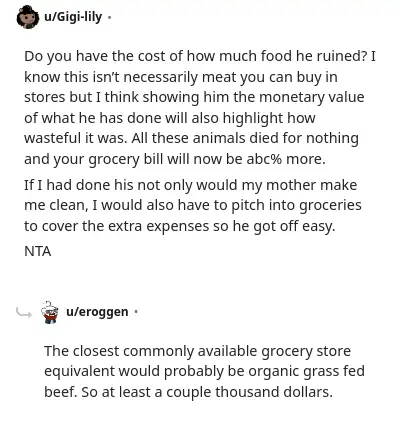Click eroggen's reply about grass fed beef
Screen dimensions: 400x428
pyautogui.click(x=204, y=371)
